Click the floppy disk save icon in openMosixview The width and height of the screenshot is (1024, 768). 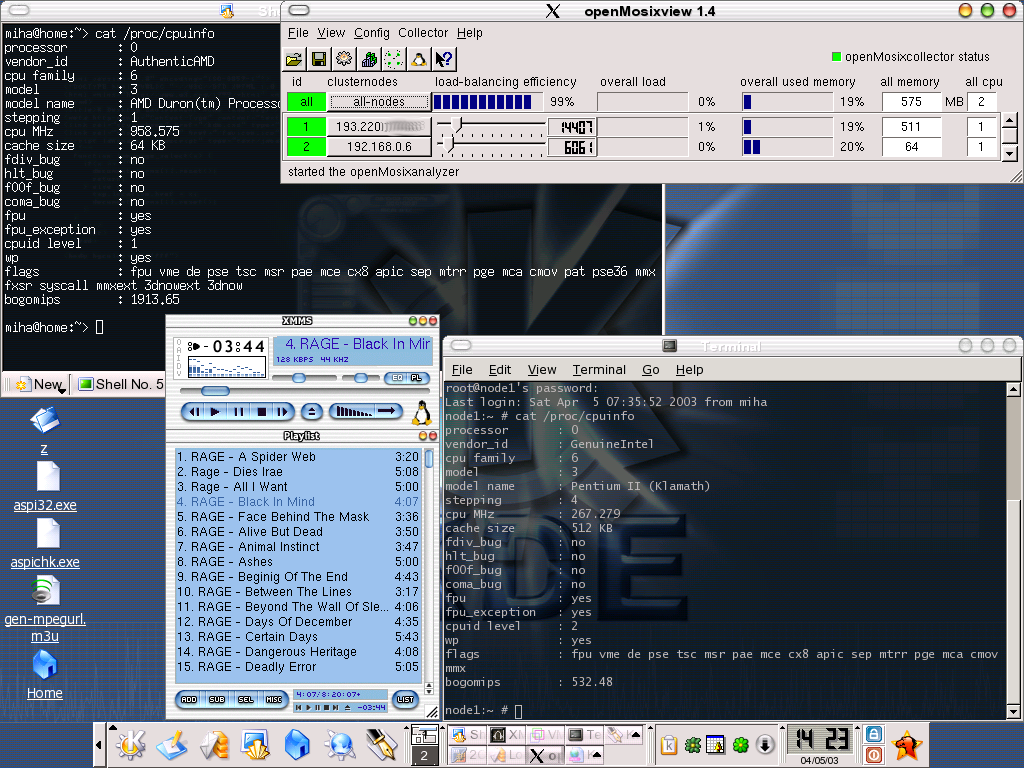coord(319,59)
